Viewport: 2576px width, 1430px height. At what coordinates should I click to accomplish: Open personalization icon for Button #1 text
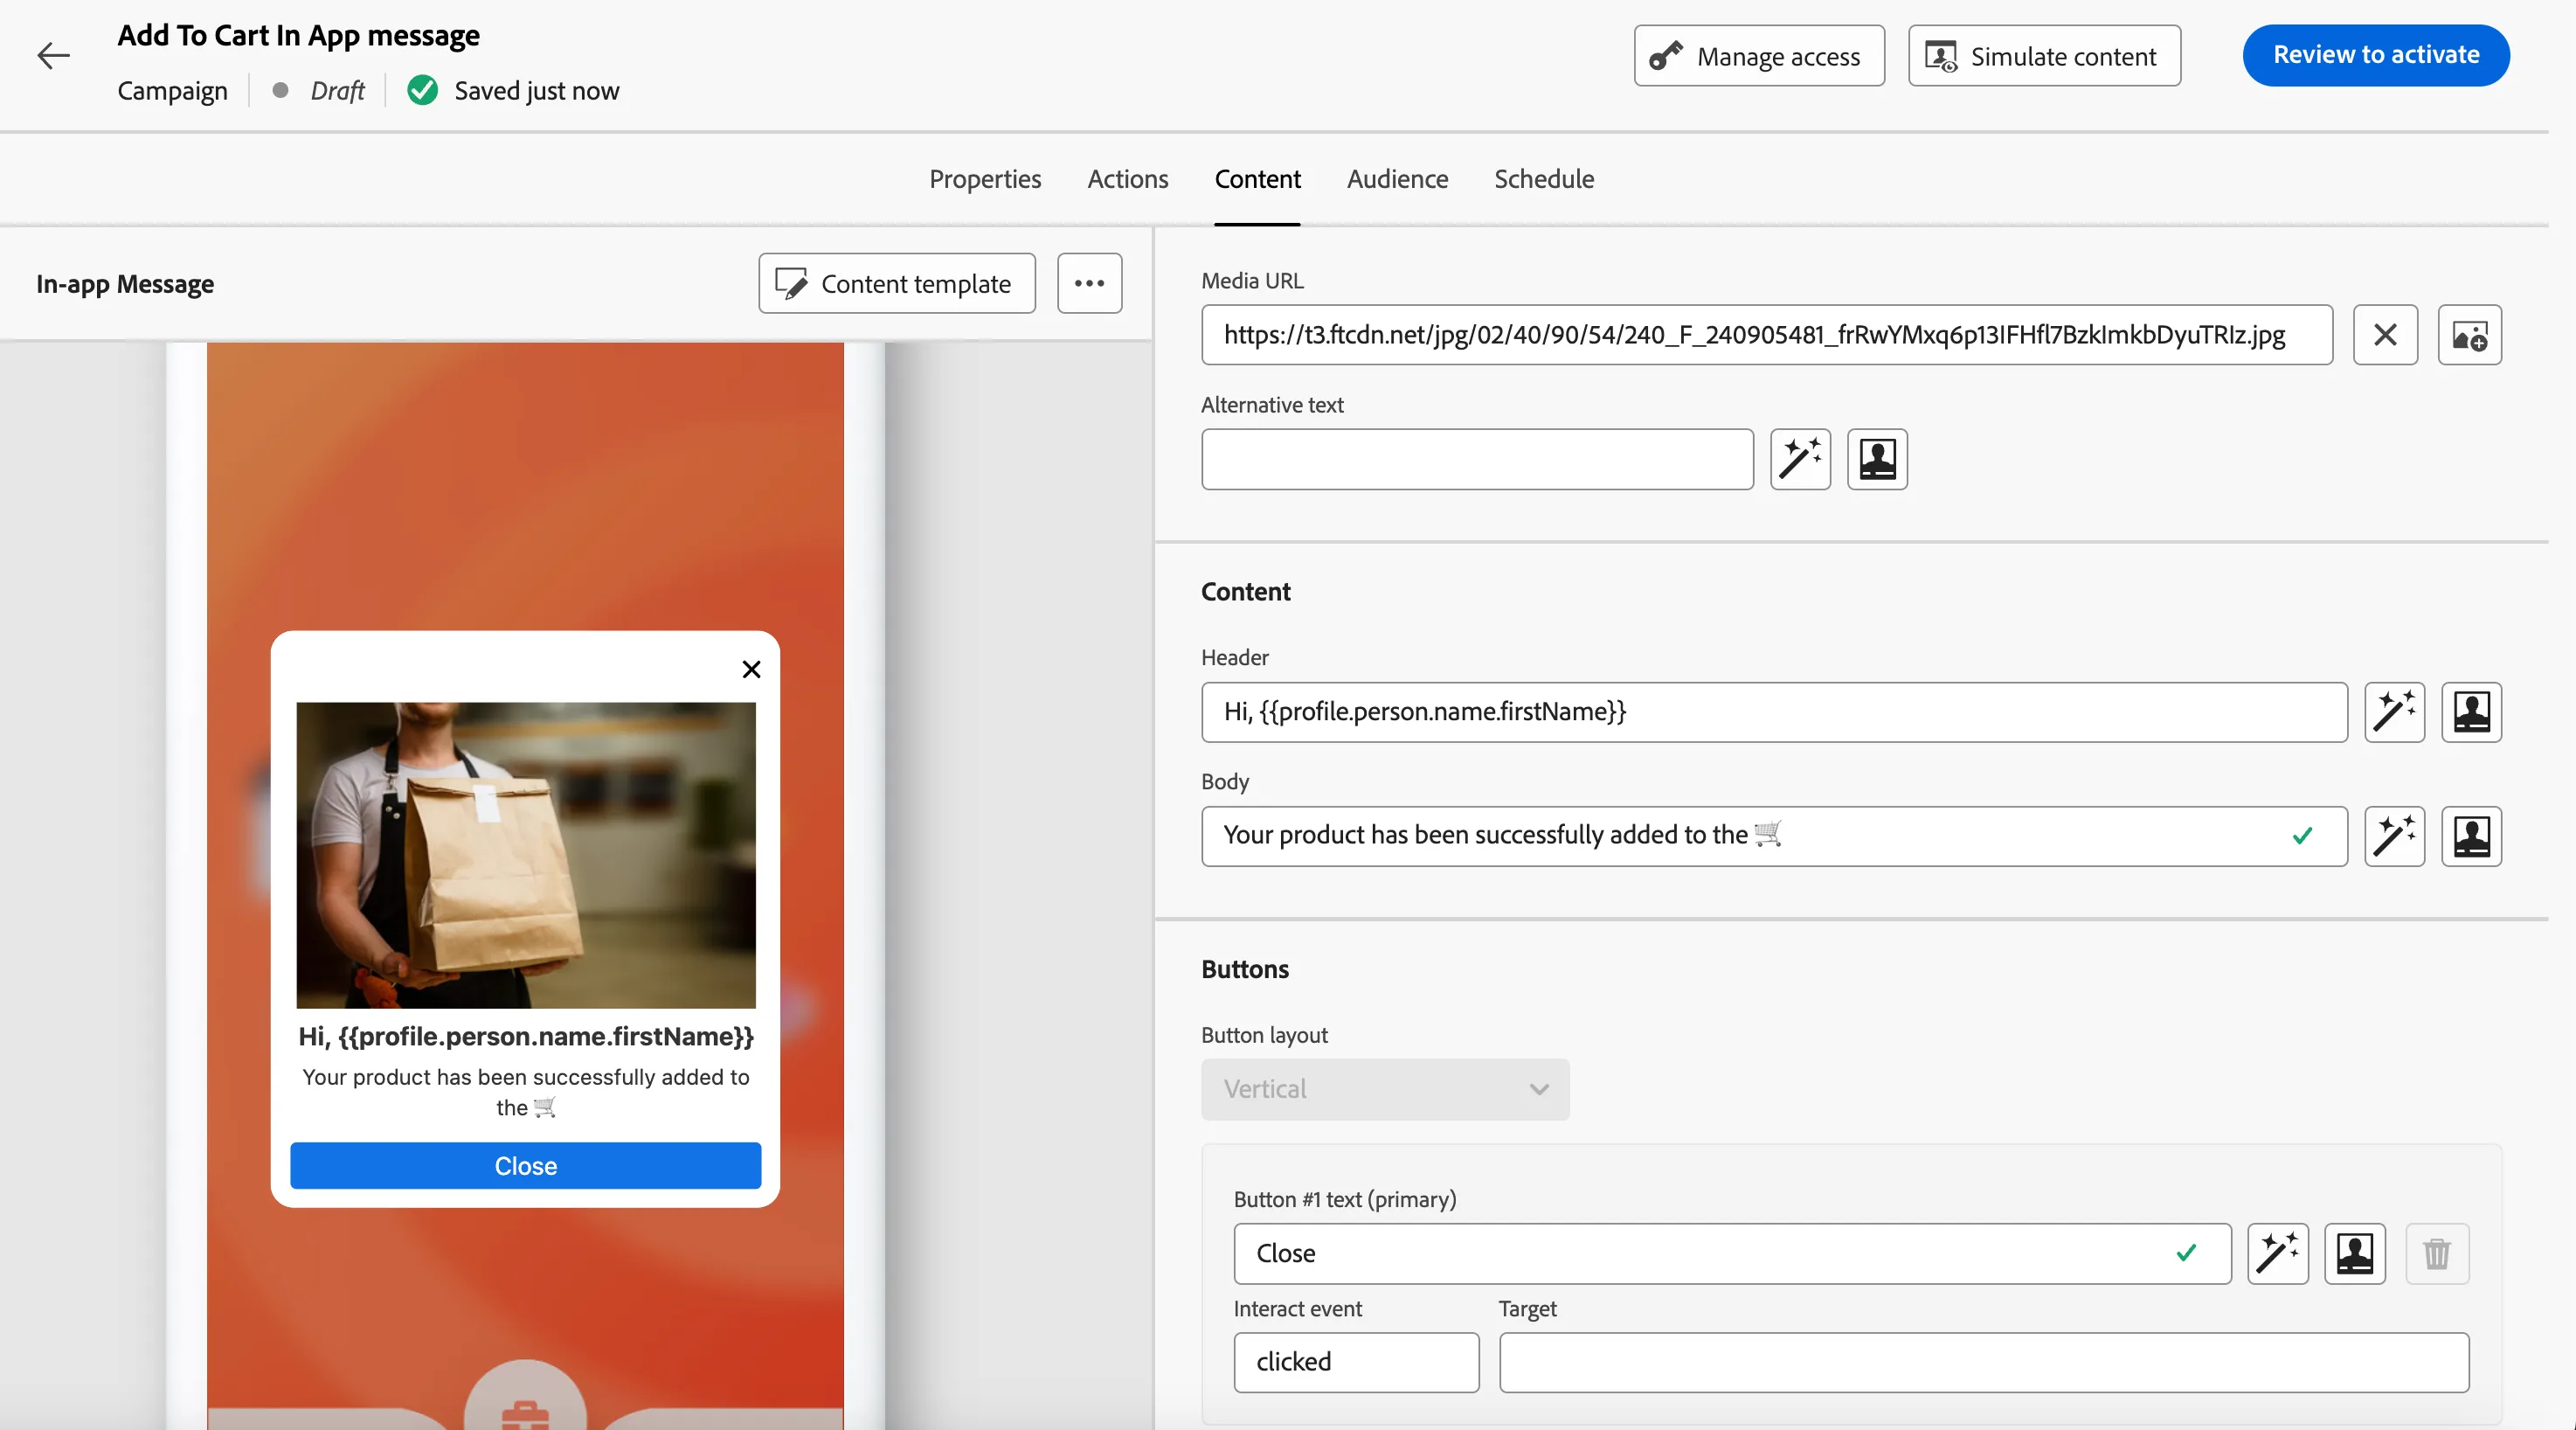coord(2355,1253)
